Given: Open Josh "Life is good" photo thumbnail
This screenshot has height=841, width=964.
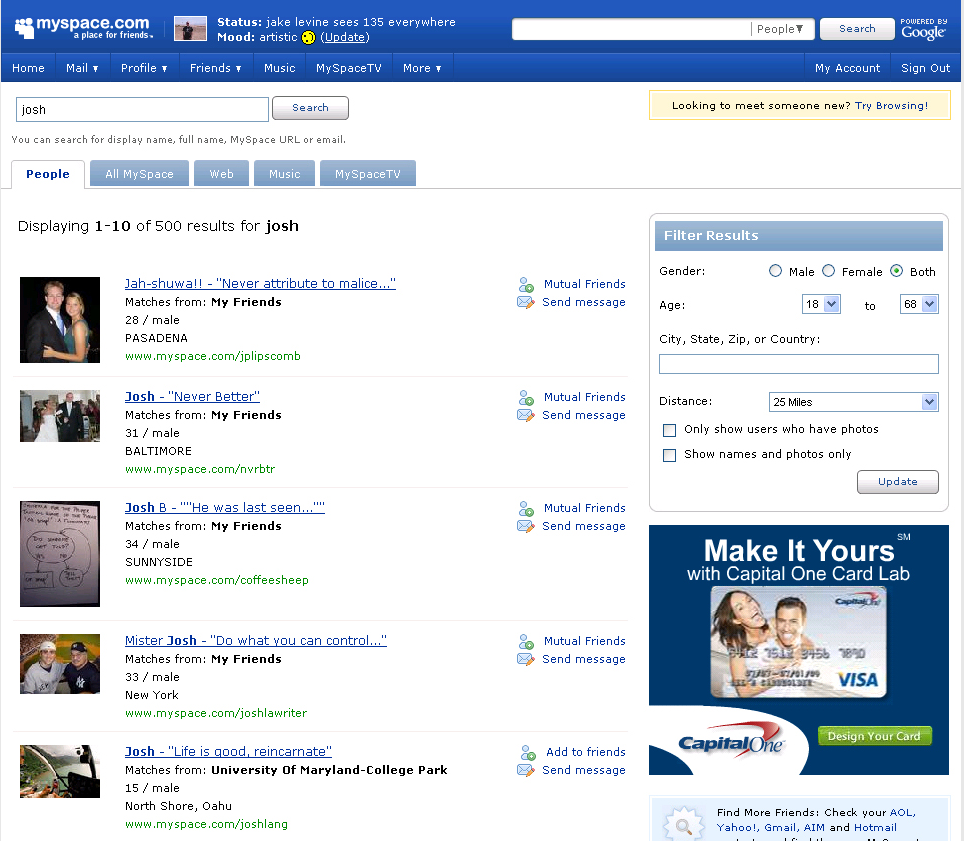Looking at the screenshot, I should point(60,772).
